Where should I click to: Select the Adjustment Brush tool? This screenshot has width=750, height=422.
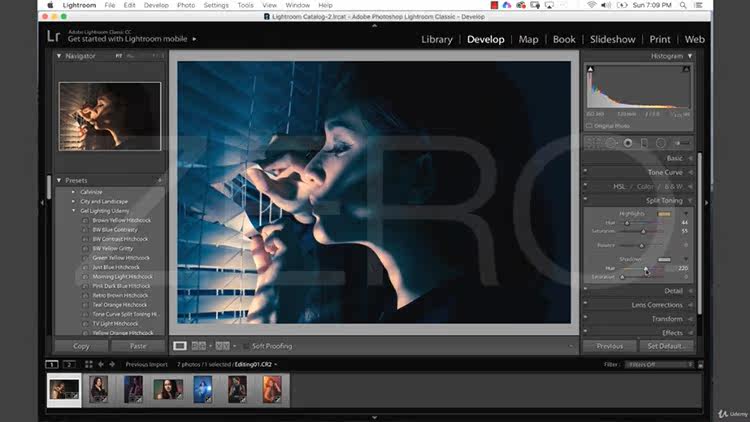[x=682, y=143]
